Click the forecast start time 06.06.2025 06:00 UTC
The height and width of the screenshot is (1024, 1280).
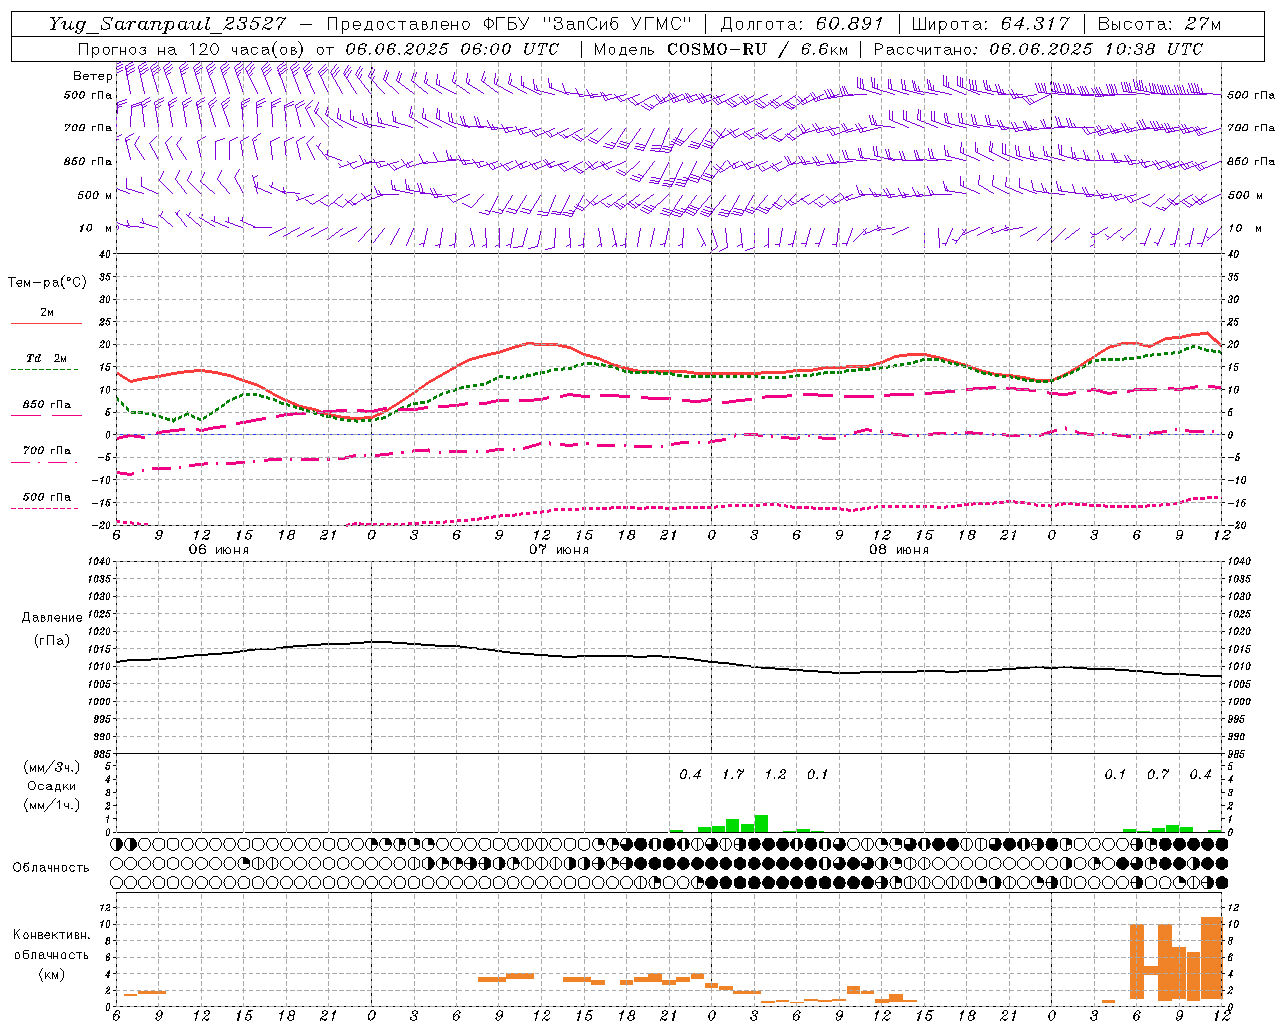452,49
